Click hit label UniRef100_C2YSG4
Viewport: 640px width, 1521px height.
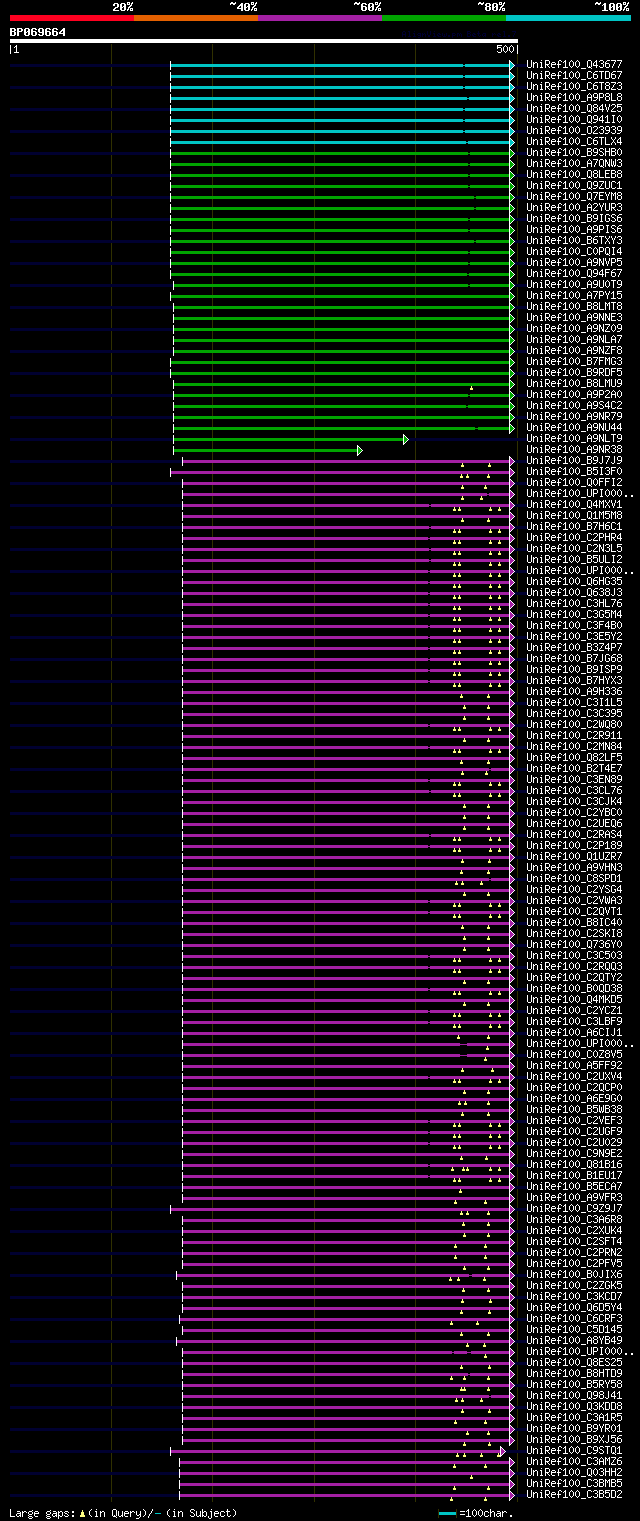click(x=574, y=889)
